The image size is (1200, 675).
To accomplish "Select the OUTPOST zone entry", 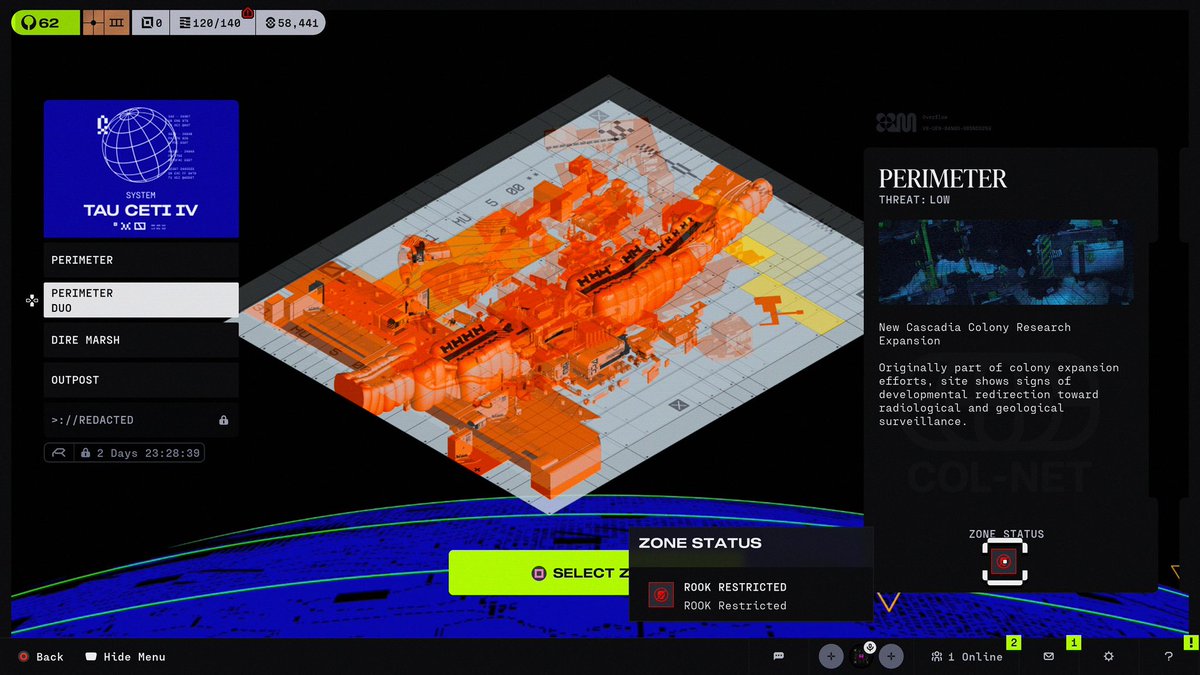I will (x=141, y=380).
